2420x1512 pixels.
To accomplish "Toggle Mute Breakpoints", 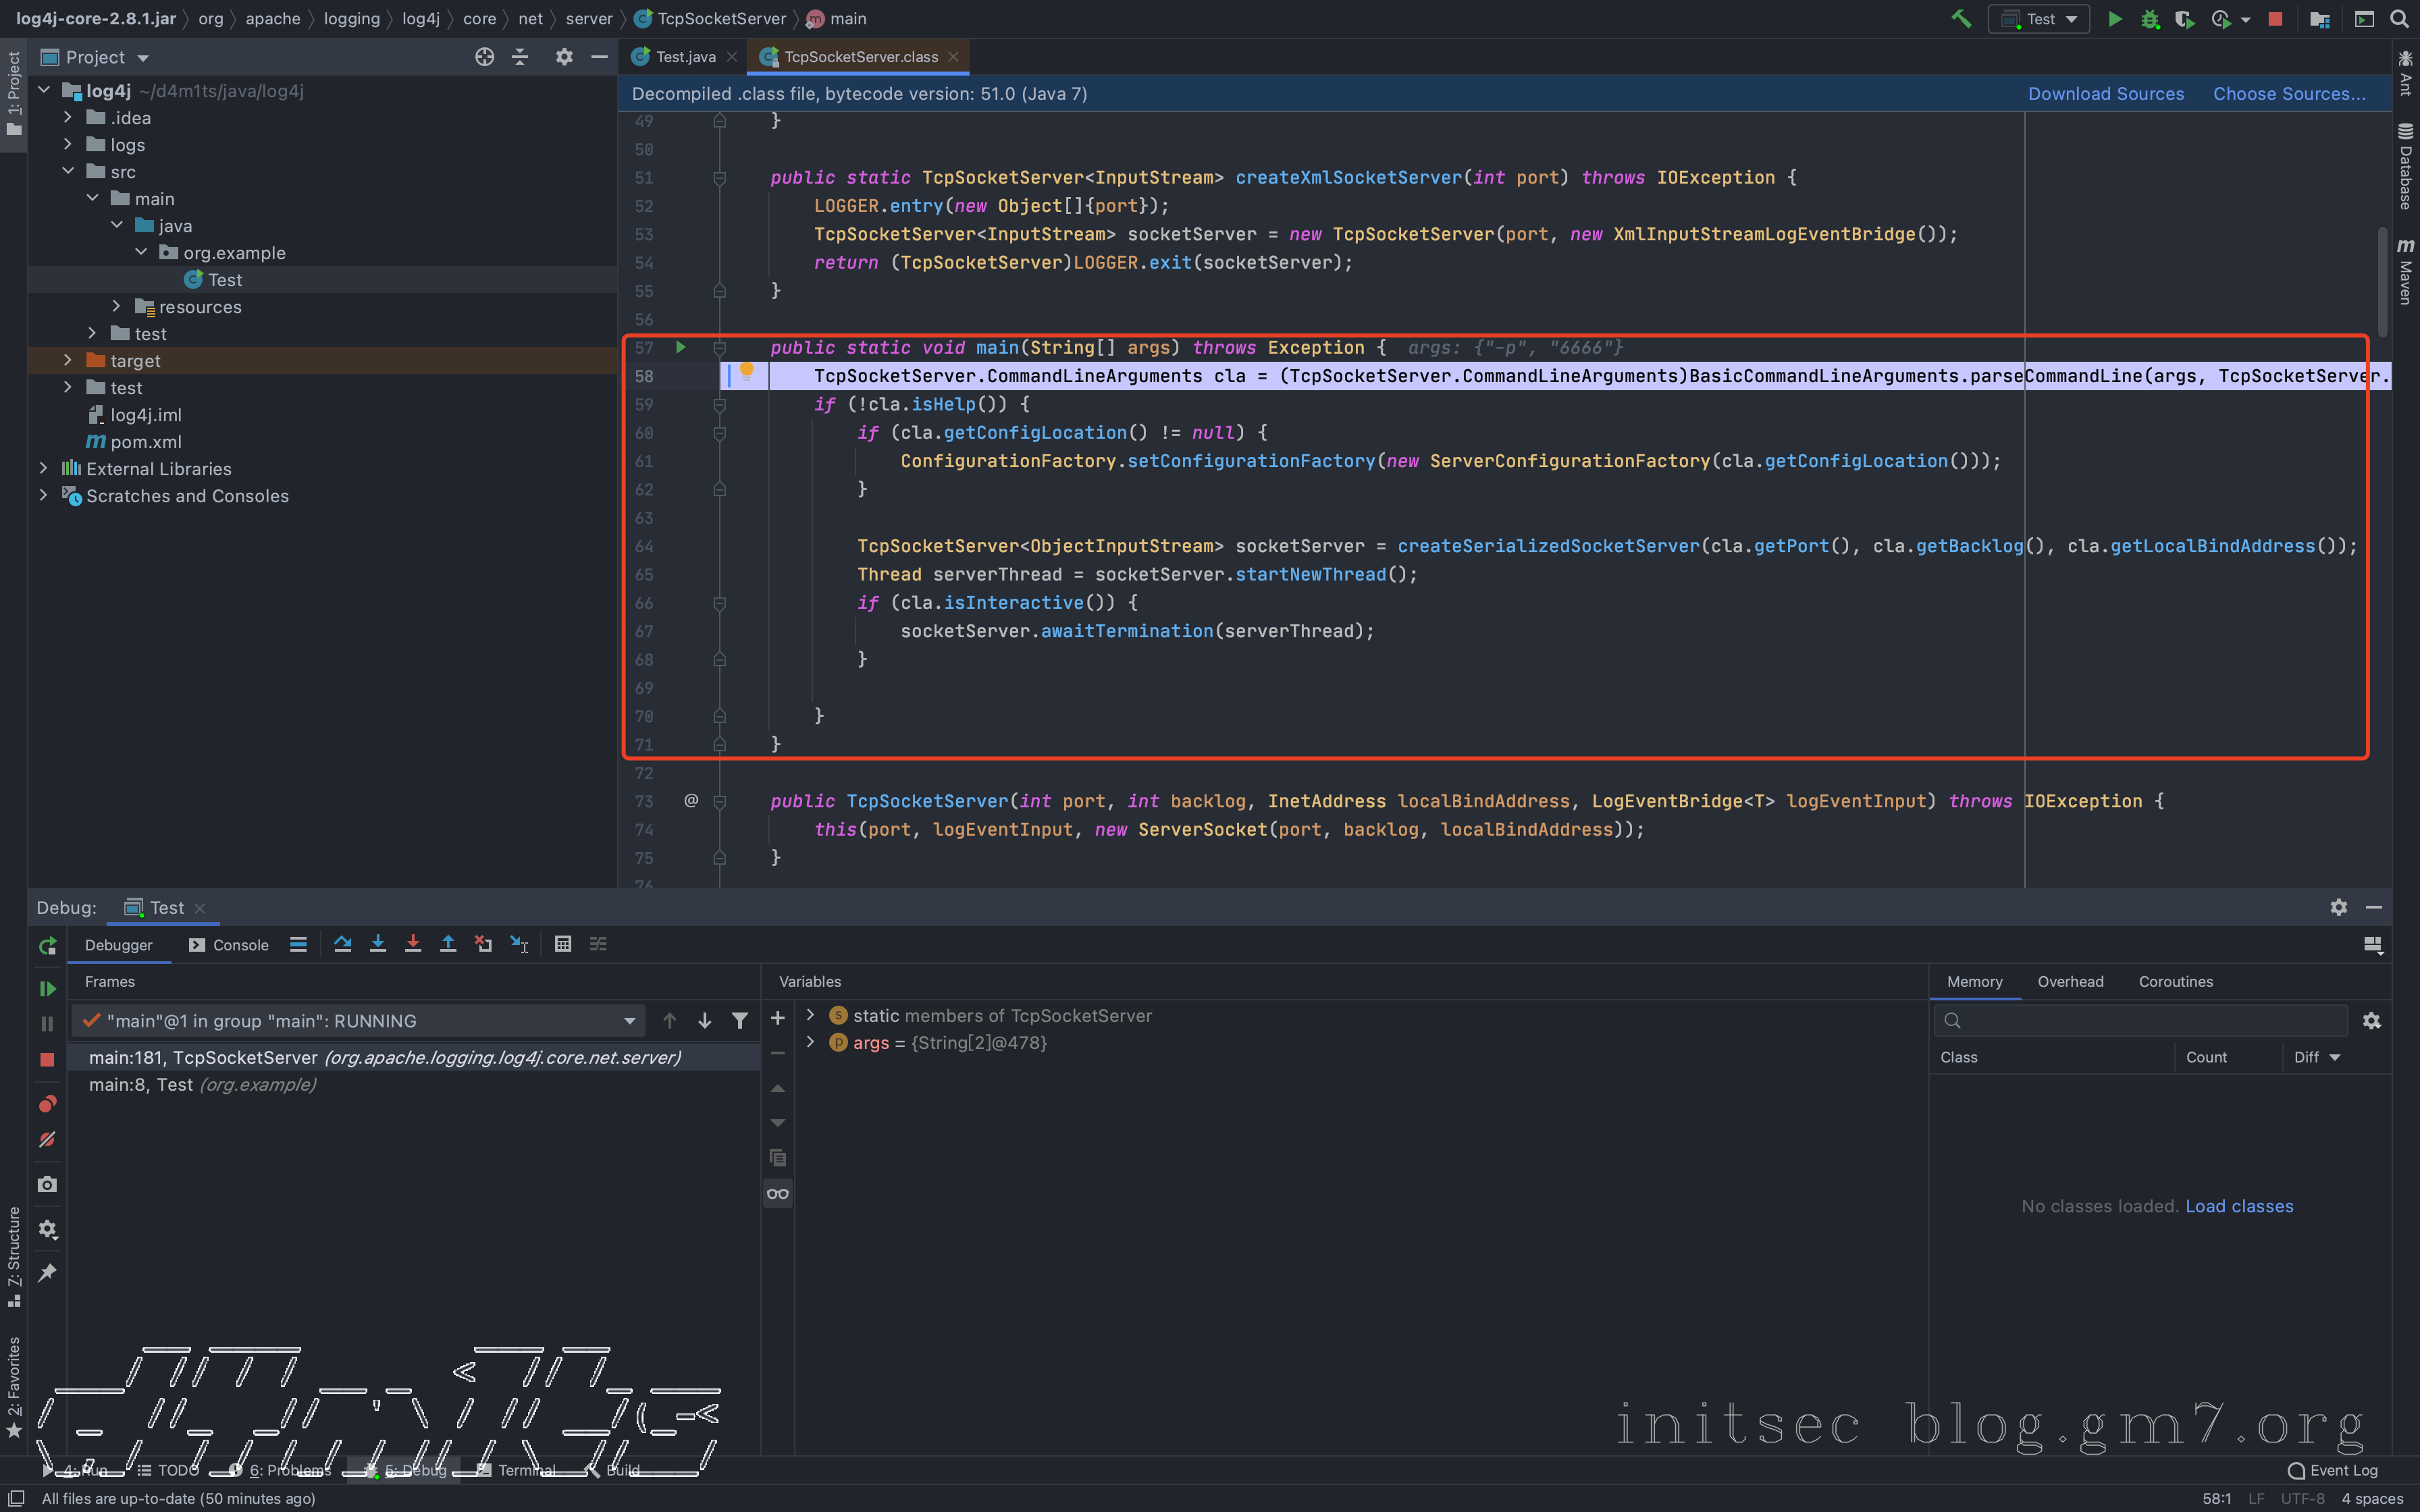I will click(47, 1140).
